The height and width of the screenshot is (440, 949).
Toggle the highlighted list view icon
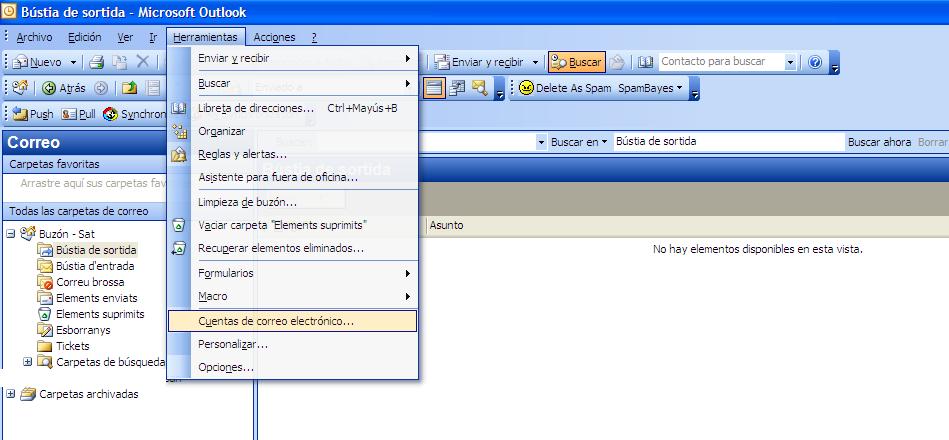[x=434, y=88]
